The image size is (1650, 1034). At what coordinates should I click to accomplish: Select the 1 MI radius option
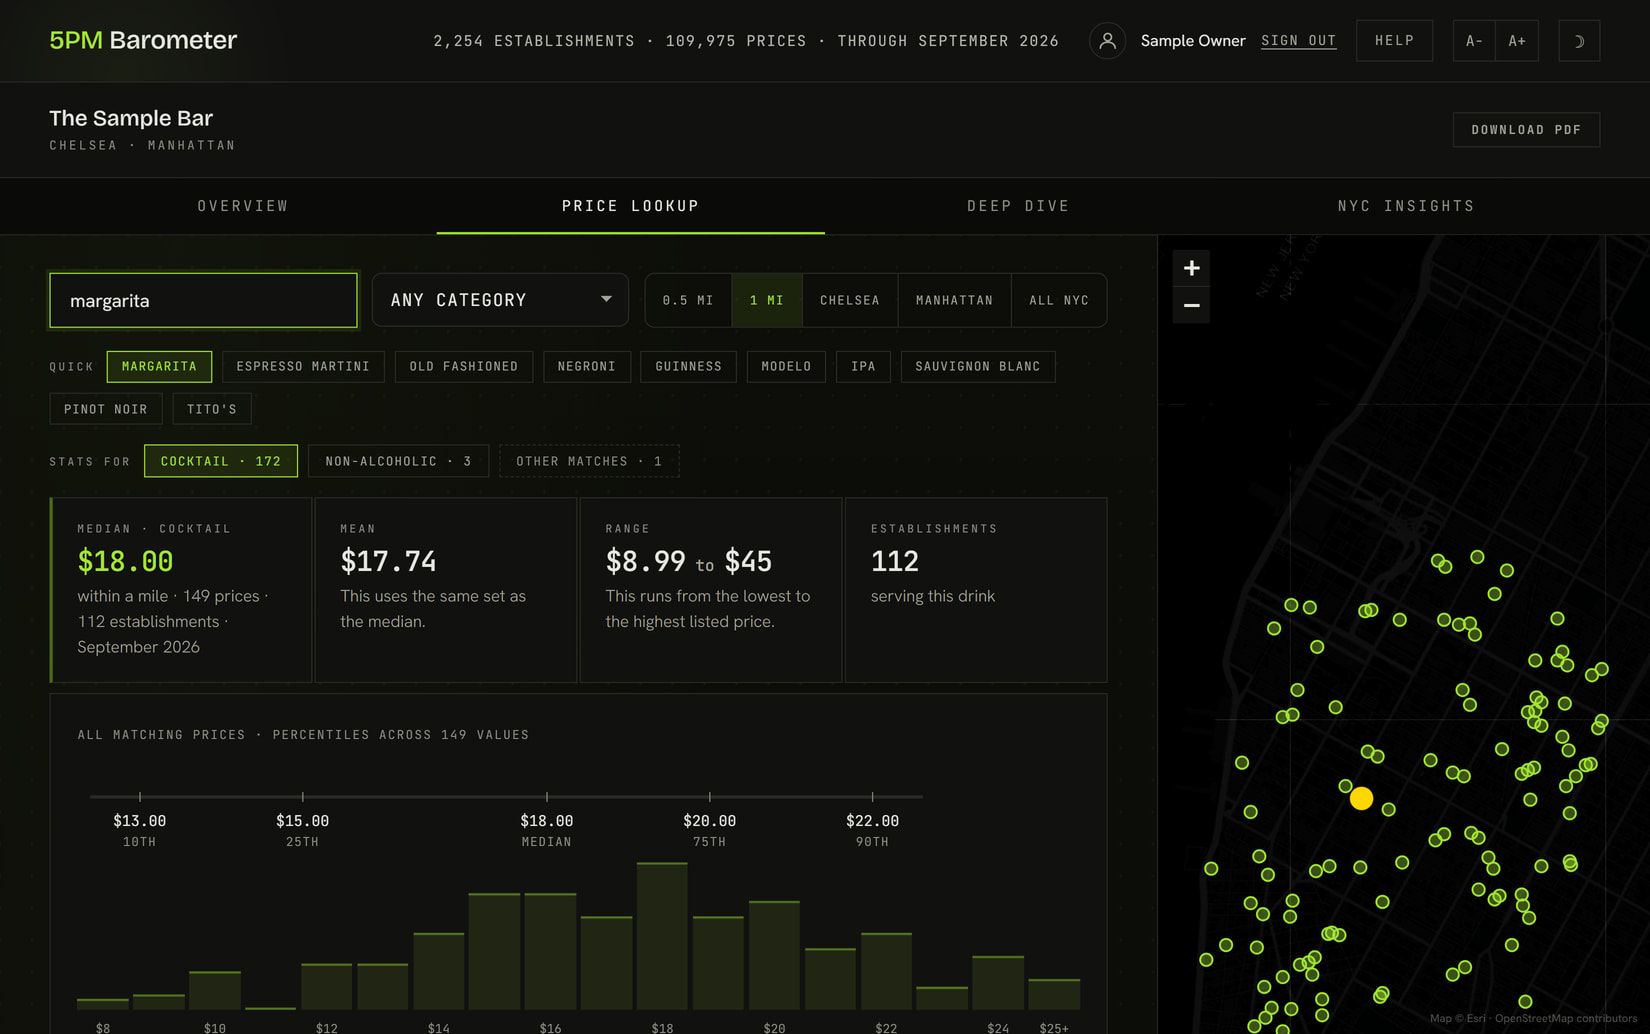[767, 300]
